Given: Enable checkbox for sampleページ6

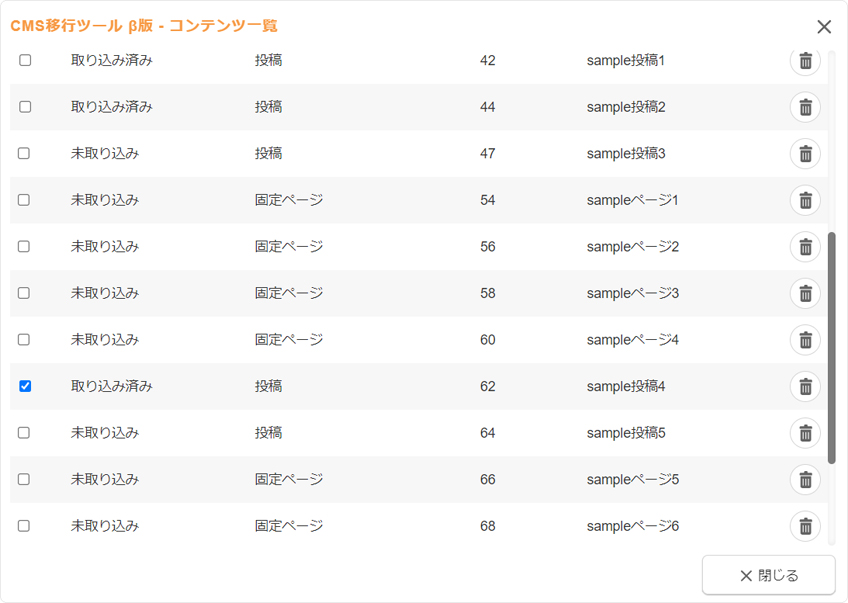Looking at the screenshot, I should [25, 526].
